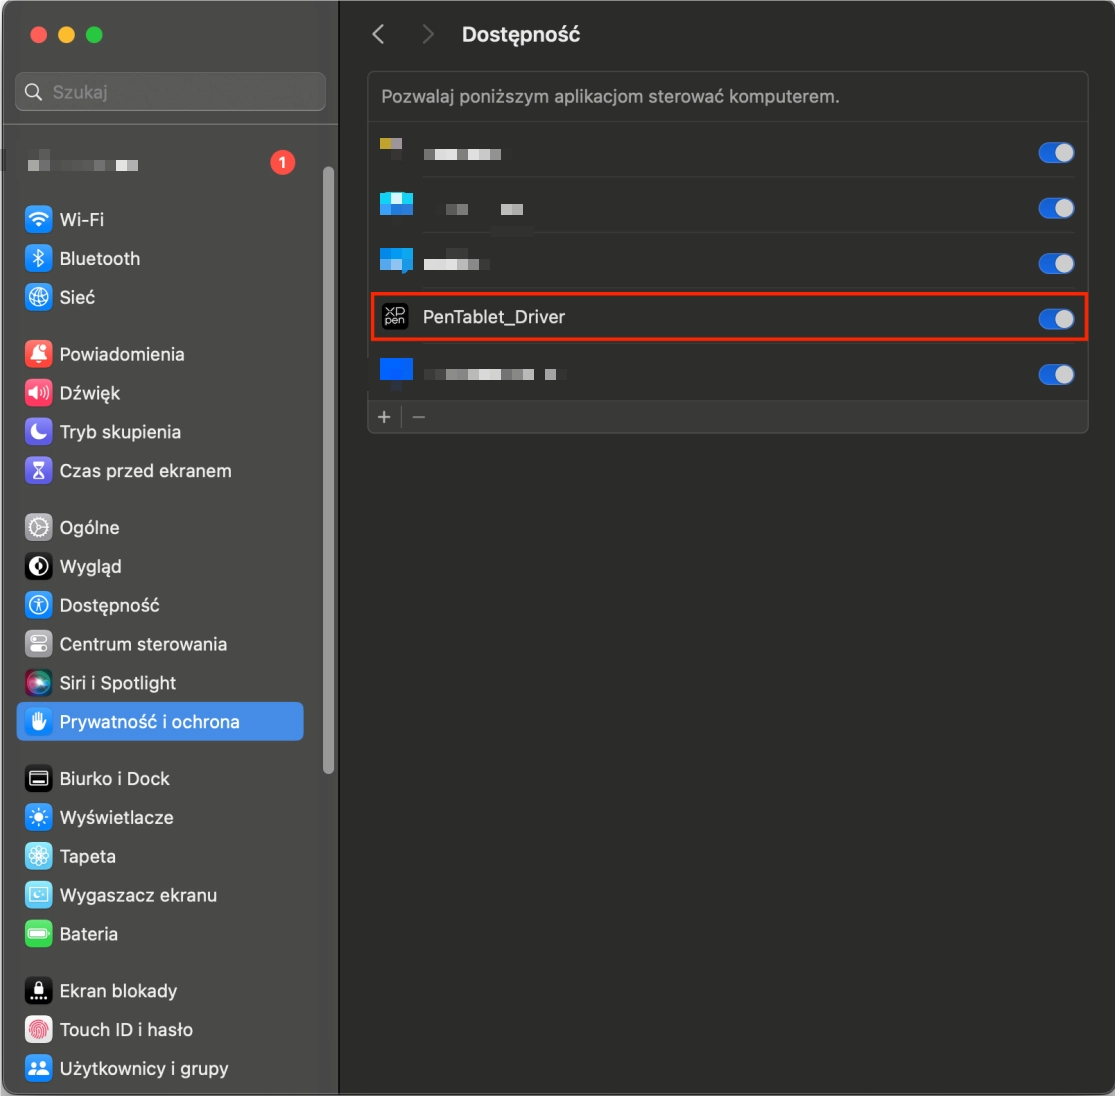Click the Siri i Spotlight icon
Screen dimensions: 1116x1098
[x=38, y=683]
